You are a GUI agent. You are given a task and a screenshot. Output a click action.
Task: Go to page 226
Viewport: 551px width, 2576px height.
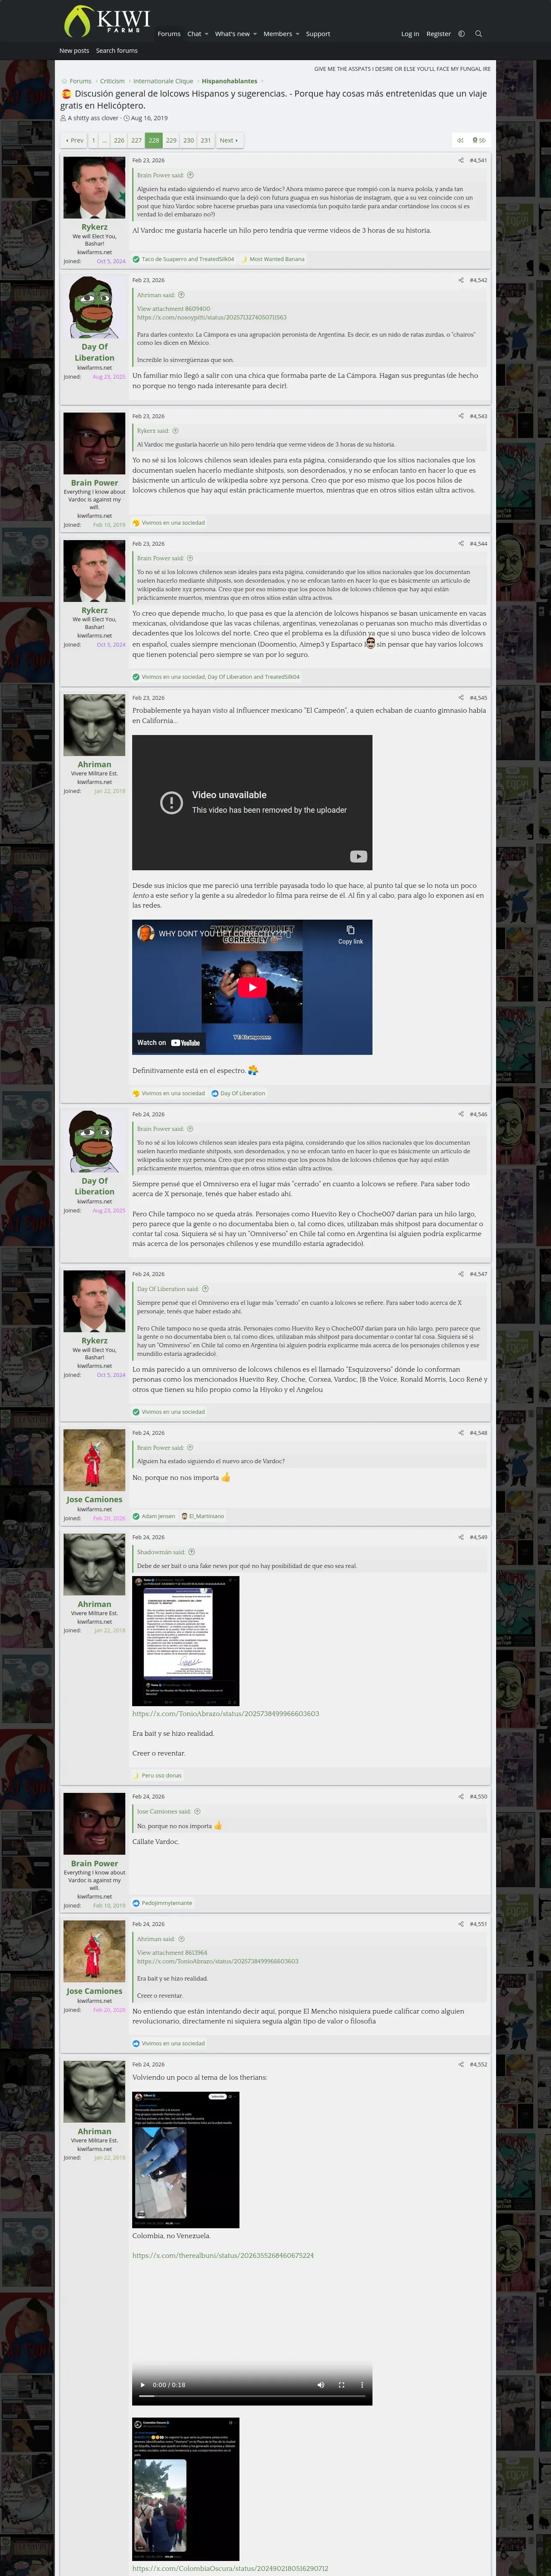[119, 141]
